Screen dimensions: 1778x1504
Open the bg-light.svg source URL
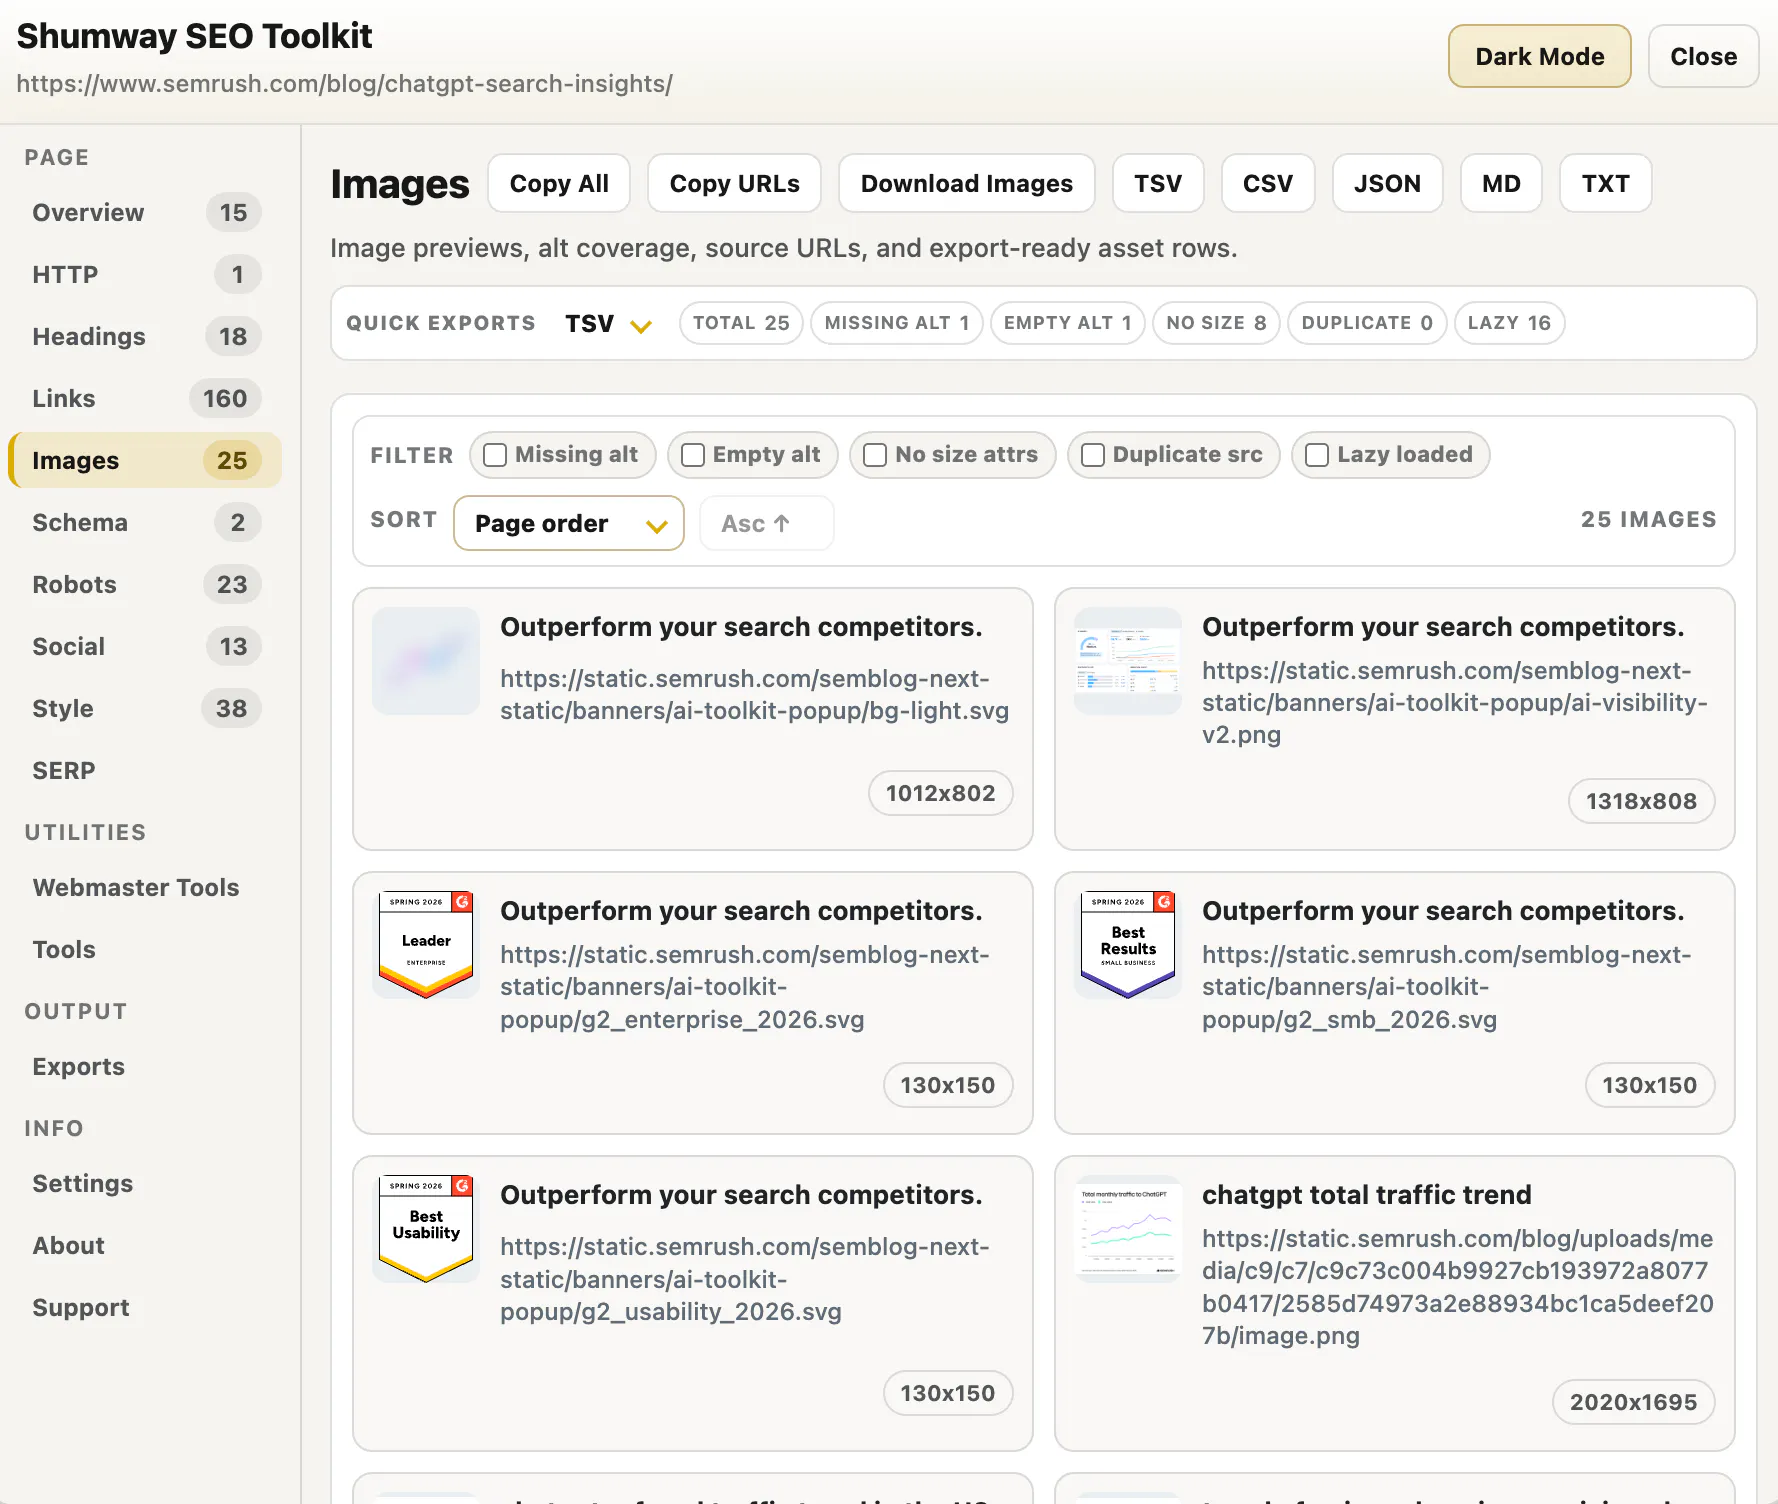[x=755, y=694]
